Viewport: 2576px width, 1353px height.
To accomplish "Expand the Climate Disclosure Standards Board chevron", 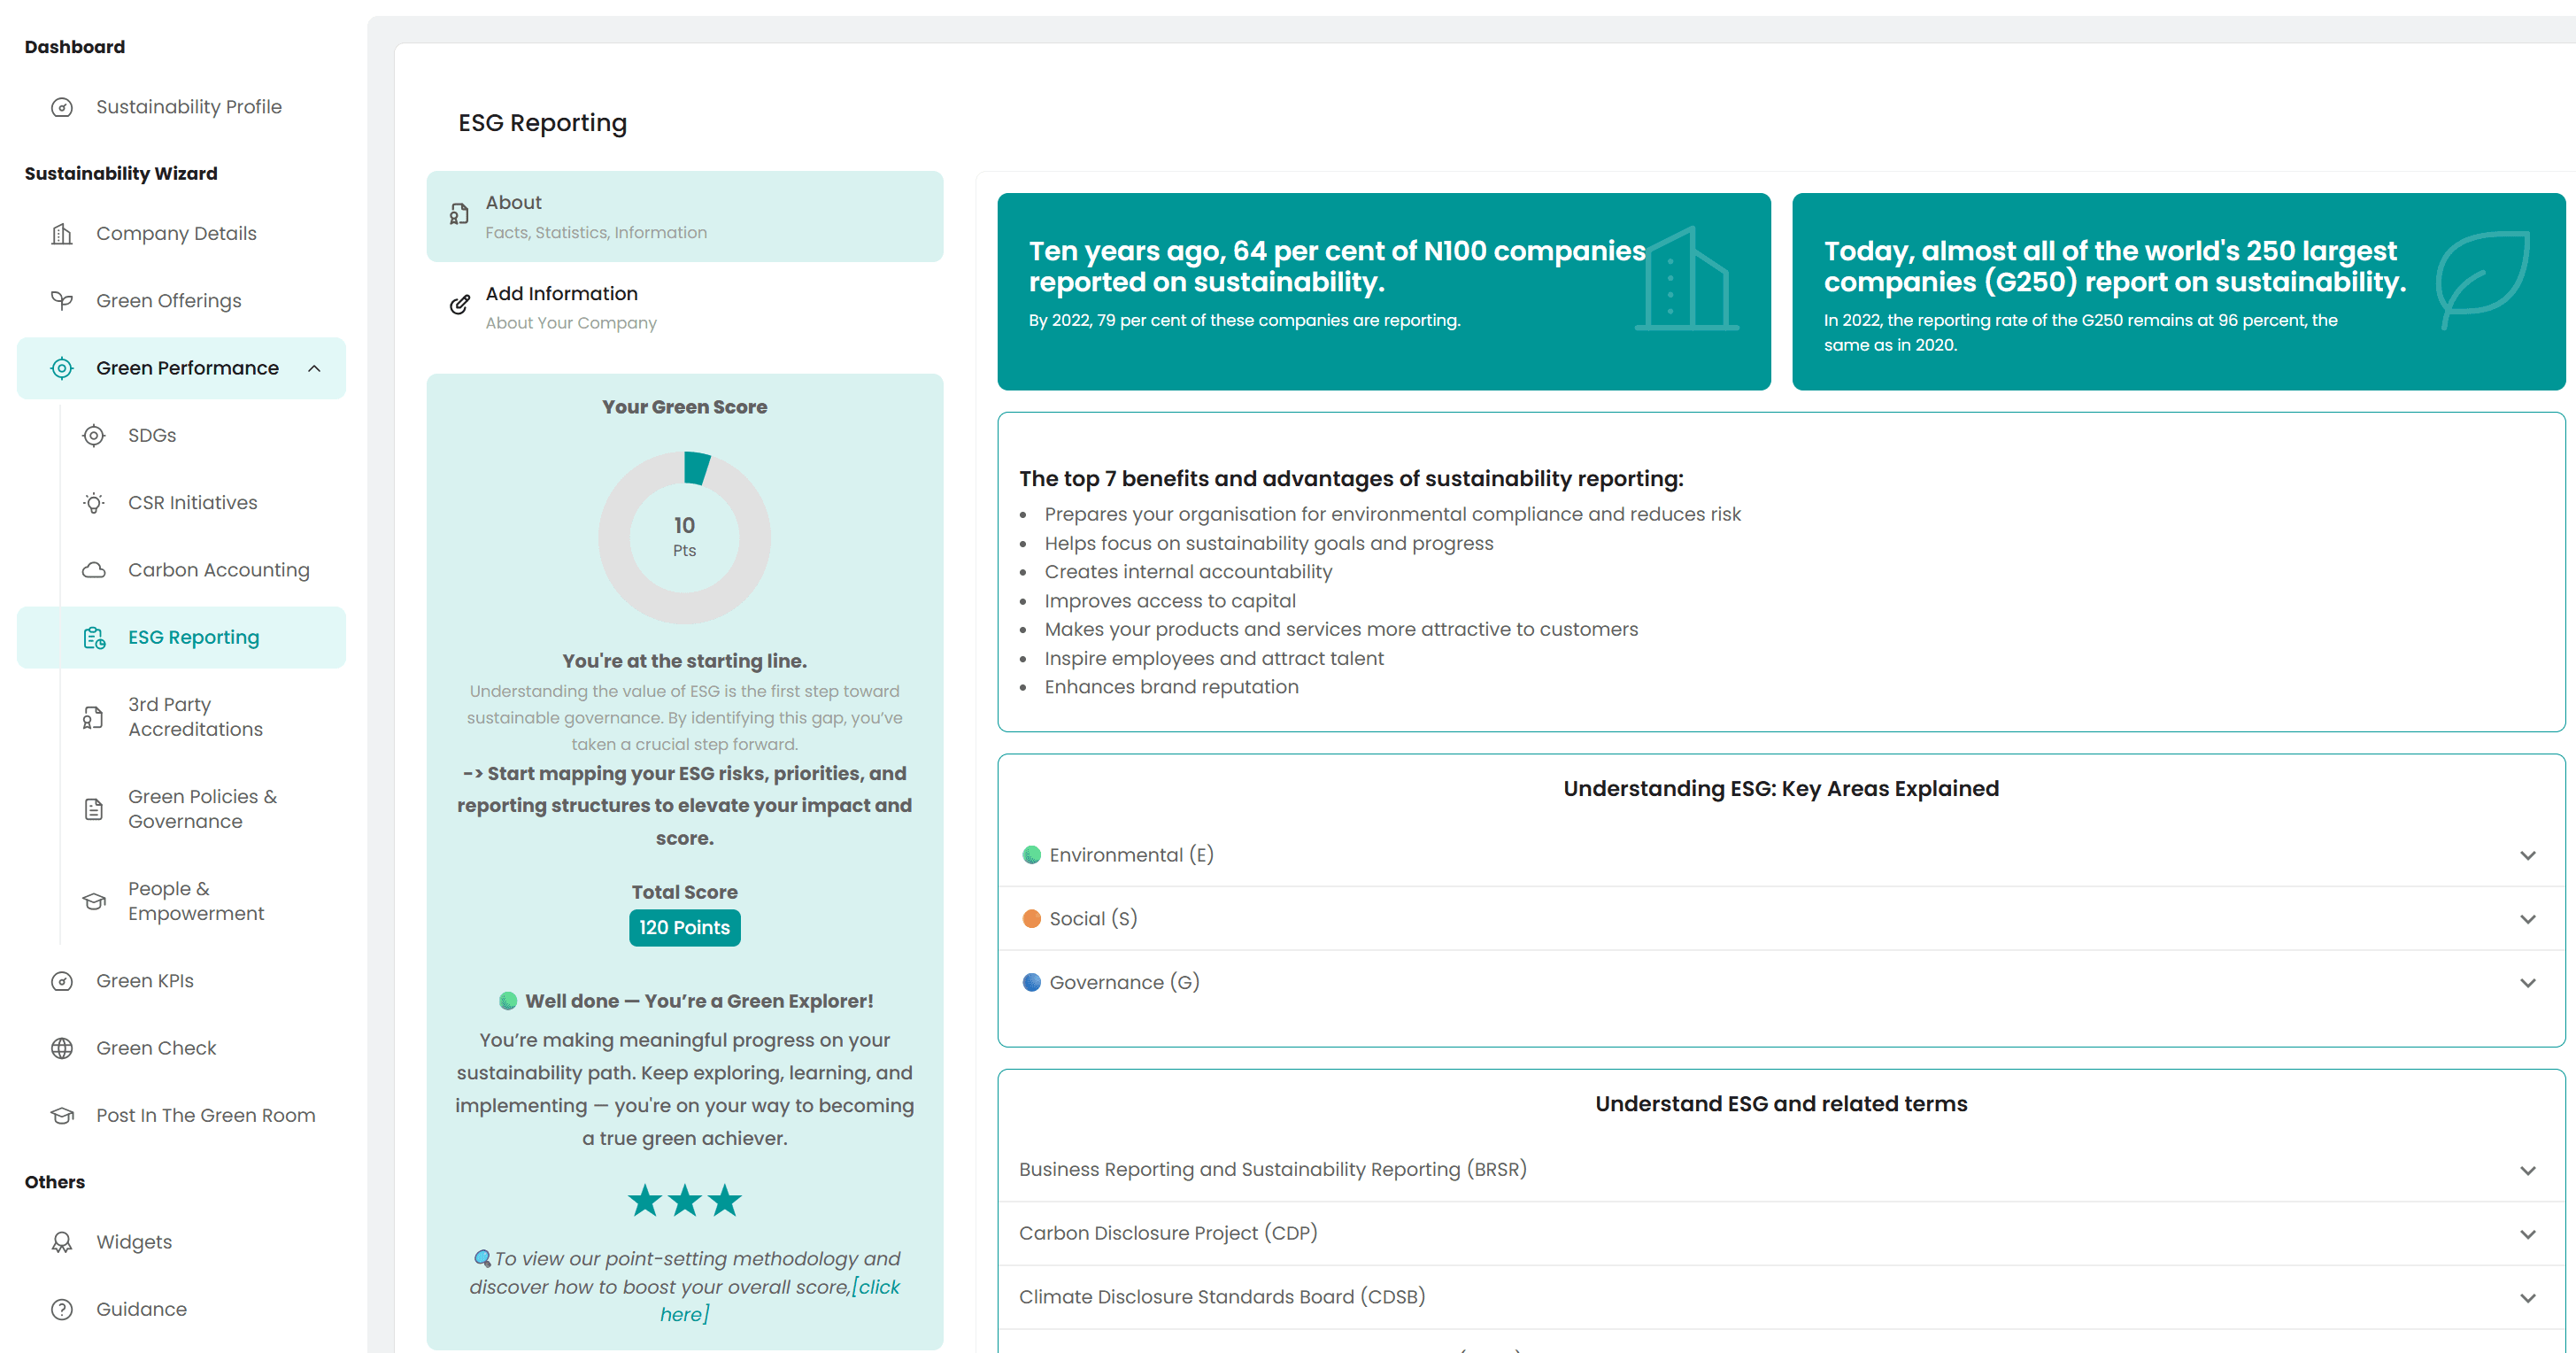I will (x=2527, y=1298).
